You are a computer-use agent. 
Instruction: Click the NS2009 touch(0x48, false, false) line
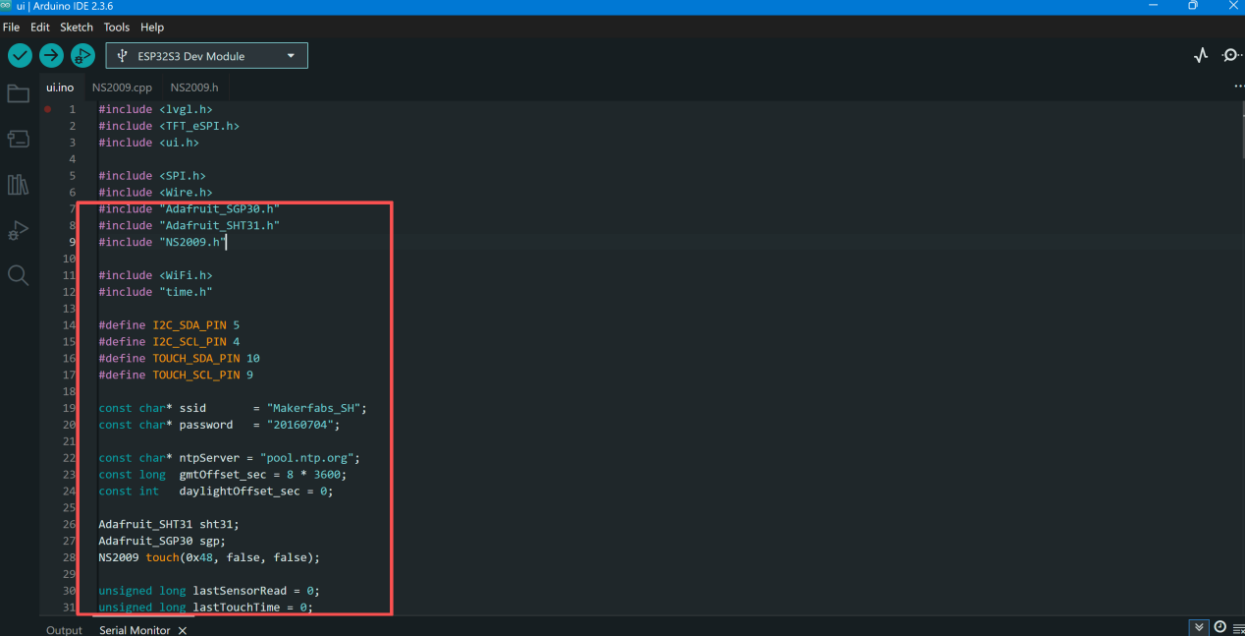209,557
